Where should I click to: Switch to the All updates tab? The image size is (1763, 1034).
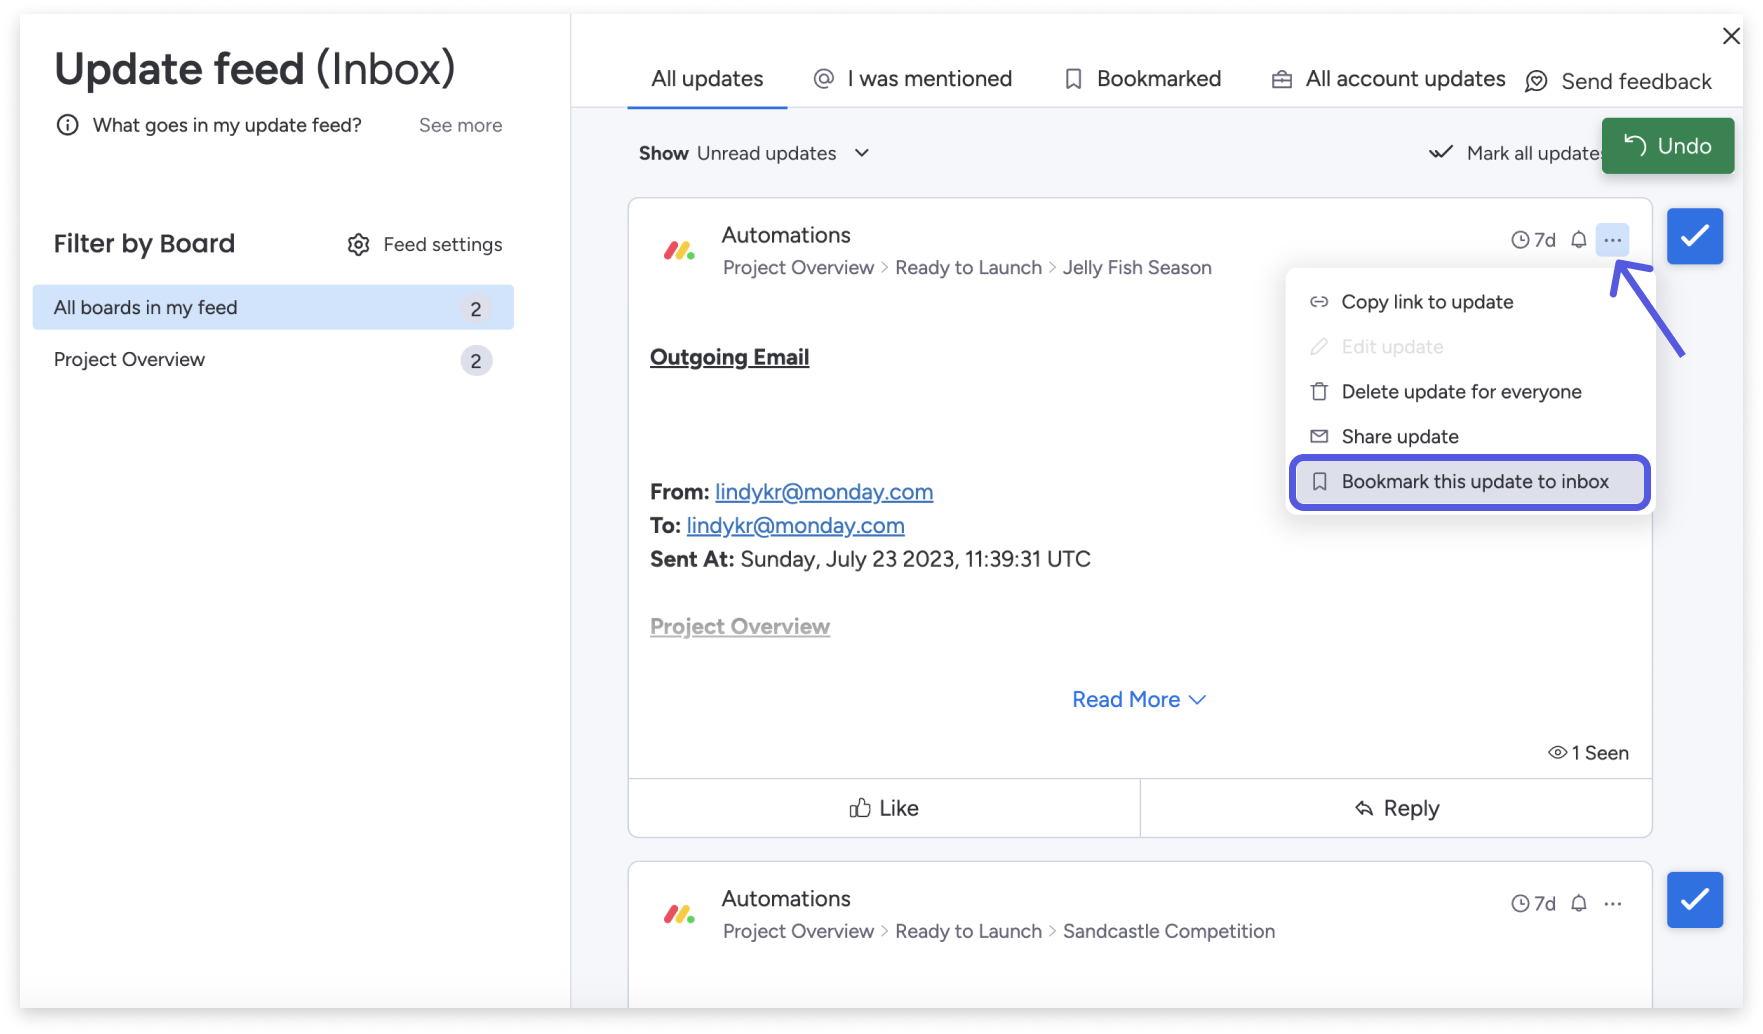point(707,79)
